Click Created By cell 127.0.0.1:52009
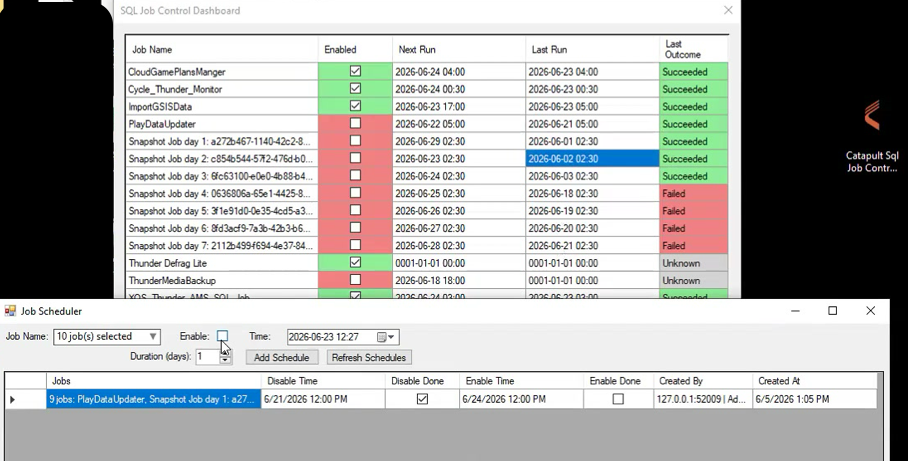 (703, 399)
